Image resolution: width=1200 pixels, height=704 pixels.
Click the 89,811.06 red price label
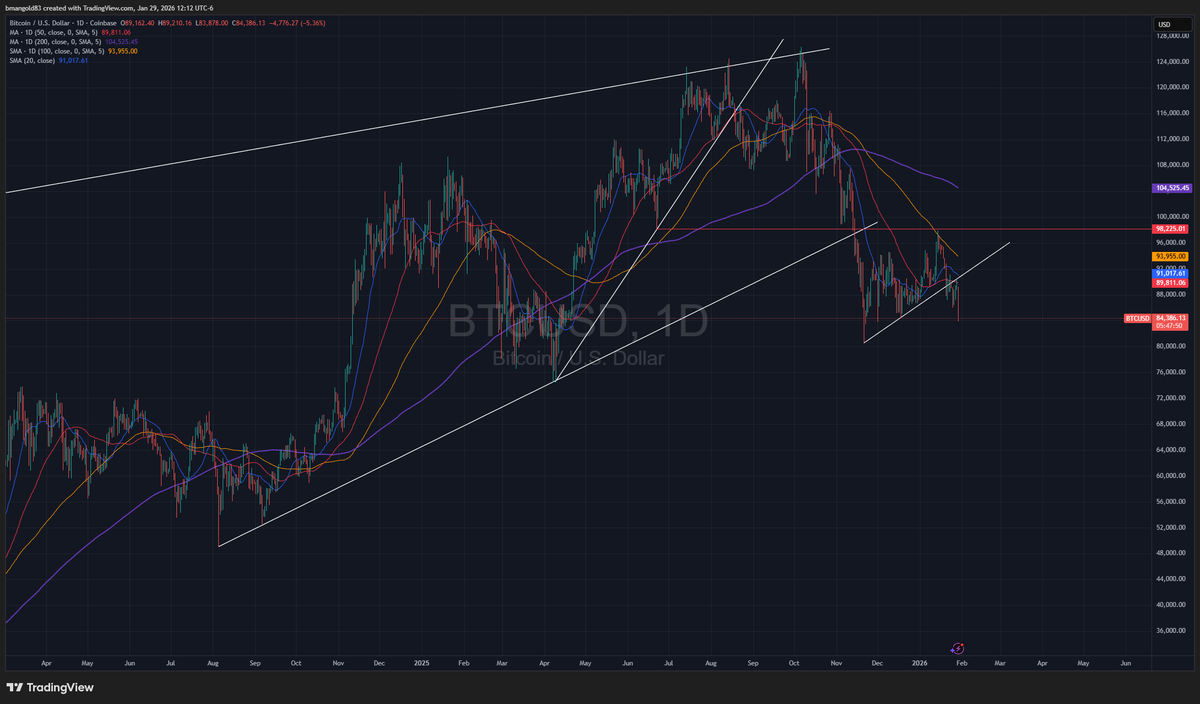(1169, 283)
